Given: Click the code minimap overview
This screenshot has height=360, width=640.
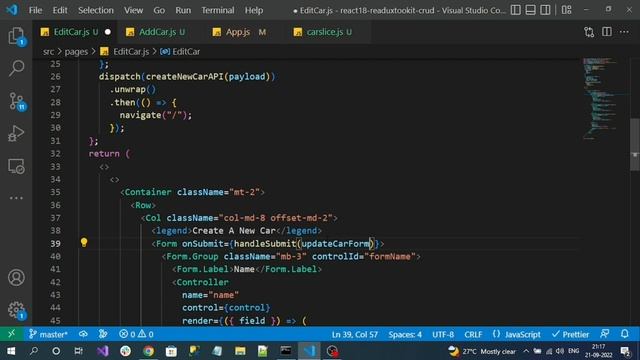Looking at the screenshot, I should click(603, 98).
